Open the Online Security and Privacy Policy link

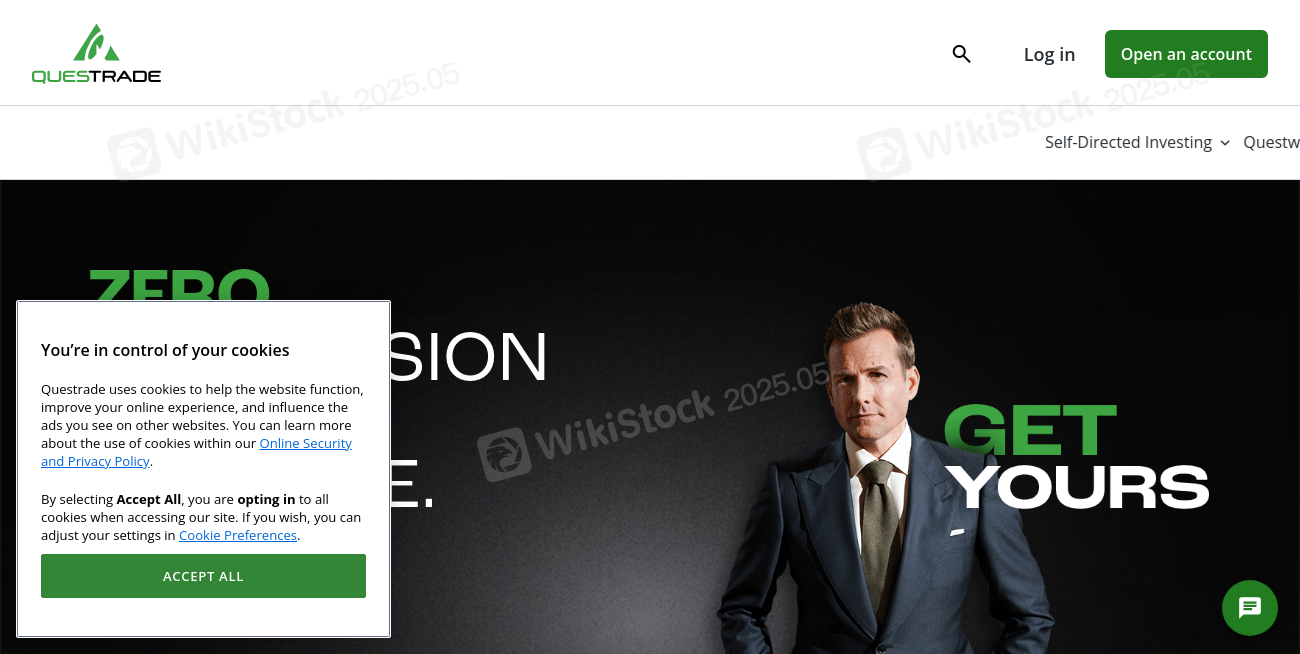click(196, 452)
